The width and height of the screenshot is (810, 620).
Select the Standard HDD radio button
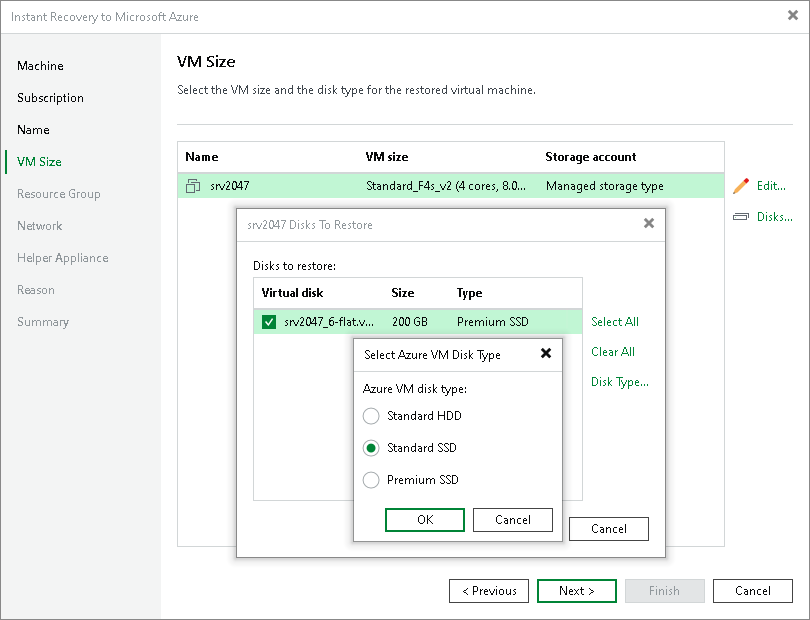pos(371,416)
